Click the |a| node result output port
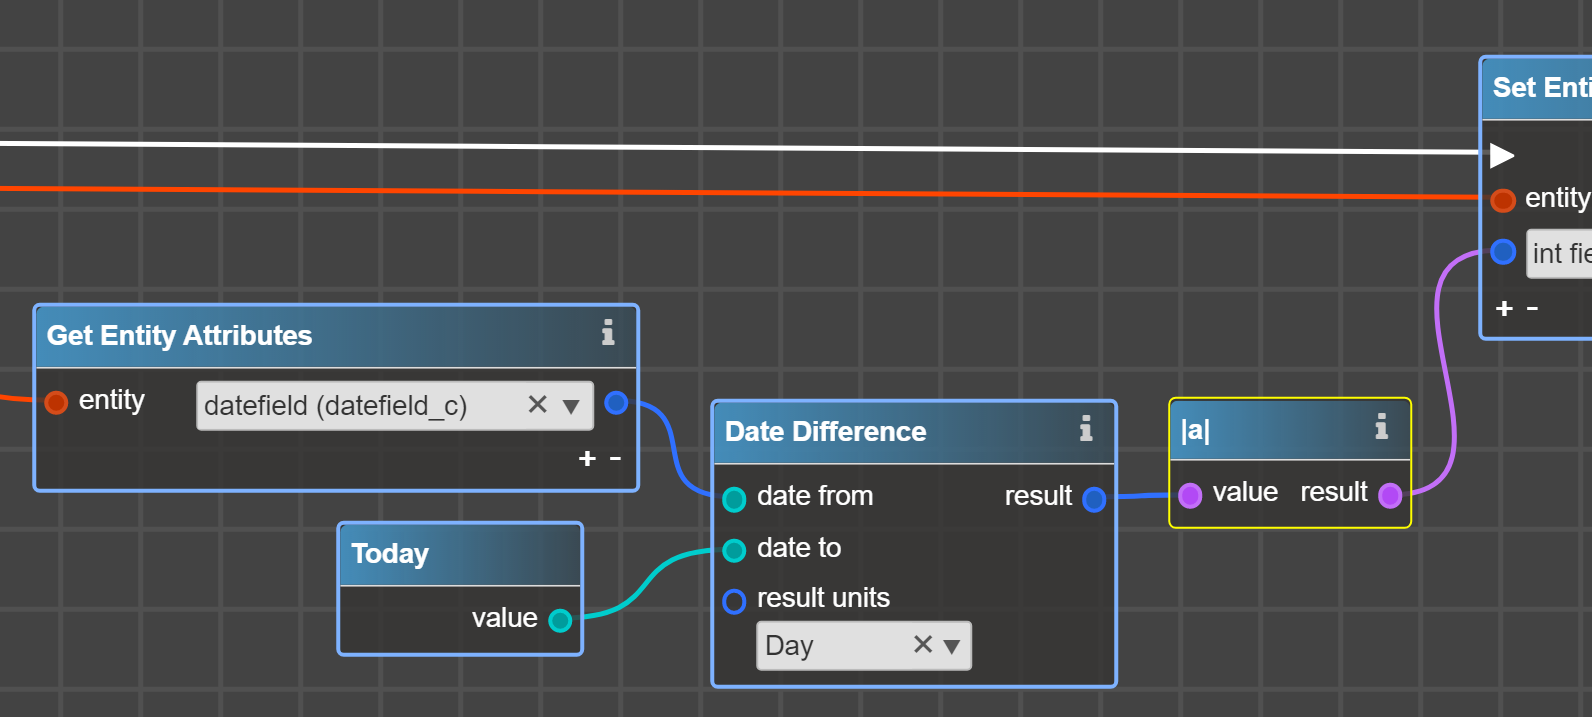 1390,495
